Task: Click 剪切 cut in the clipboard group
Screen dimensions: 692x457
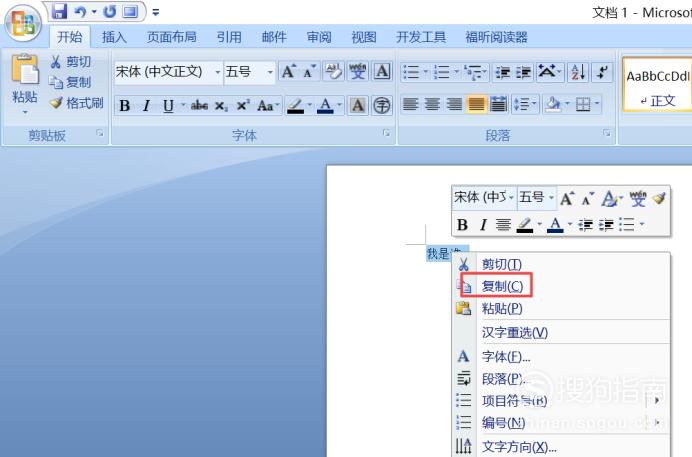Action: [x=71, y=62]
